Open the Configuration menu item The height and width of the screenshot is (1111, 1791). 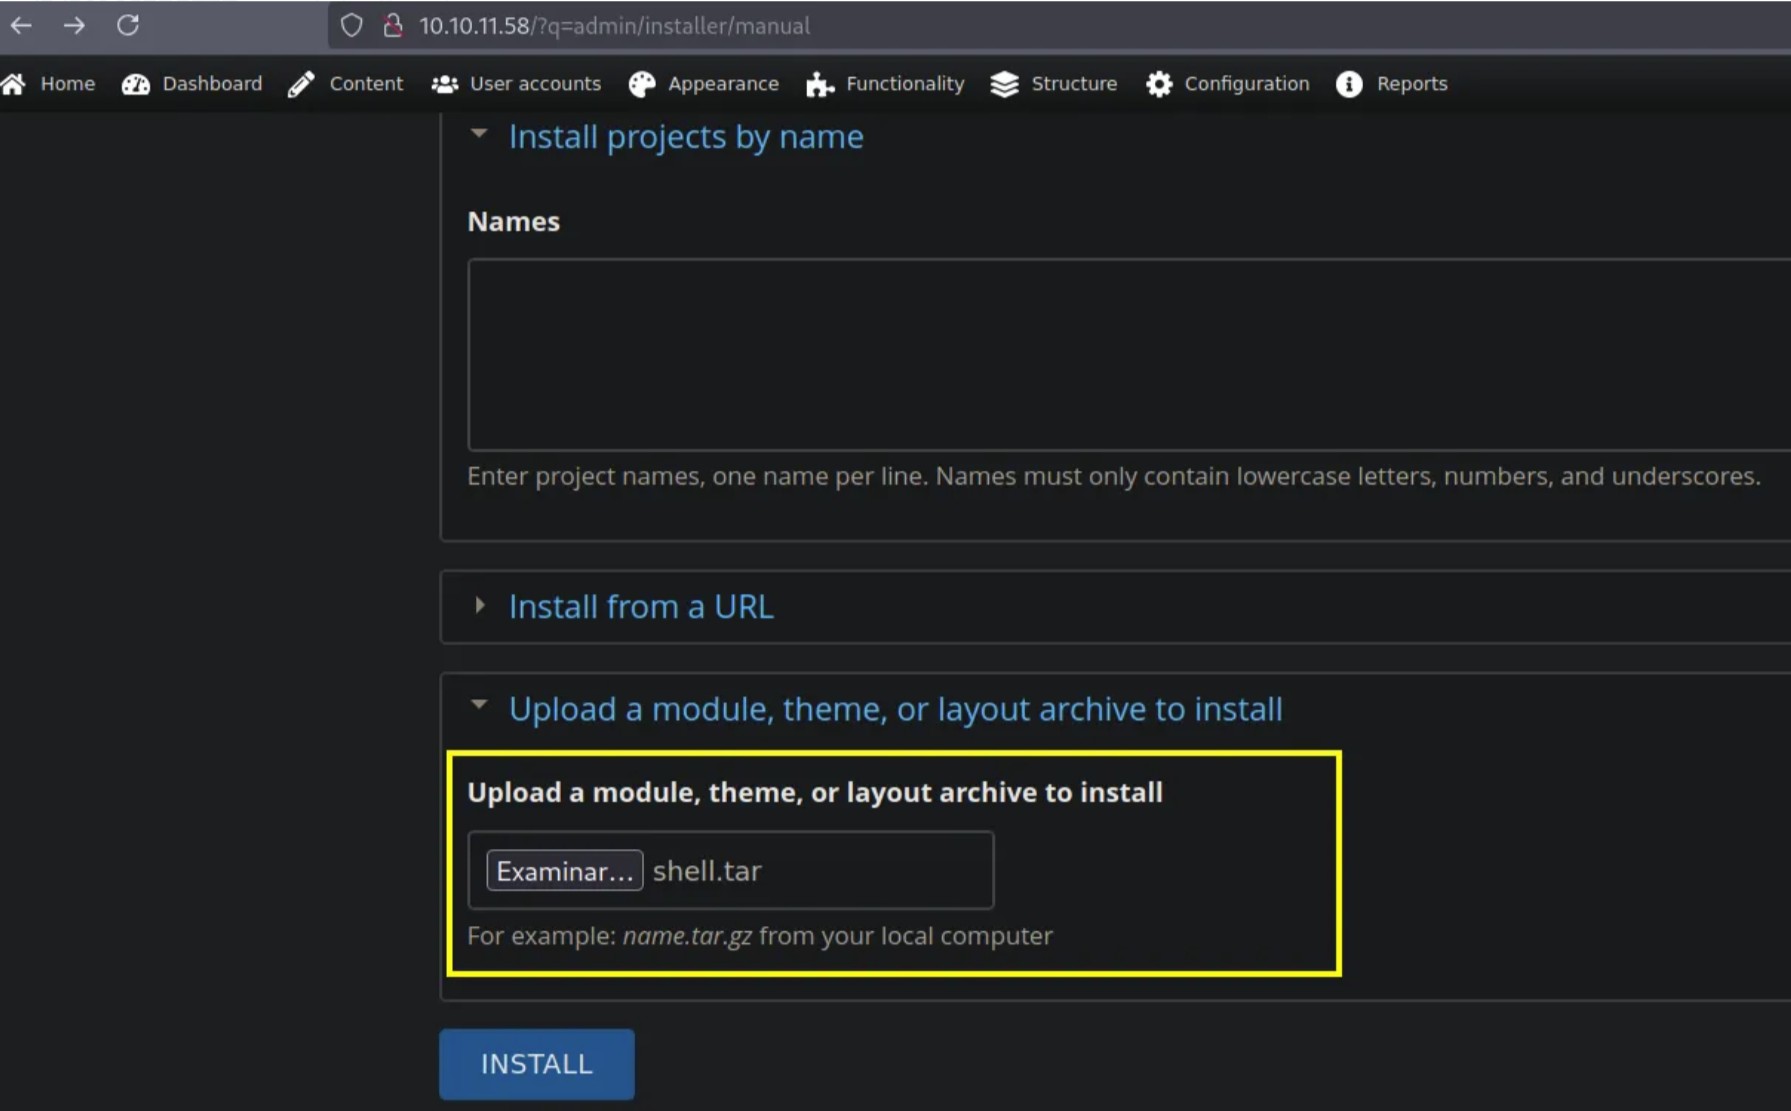click(x=1247, y=84)
